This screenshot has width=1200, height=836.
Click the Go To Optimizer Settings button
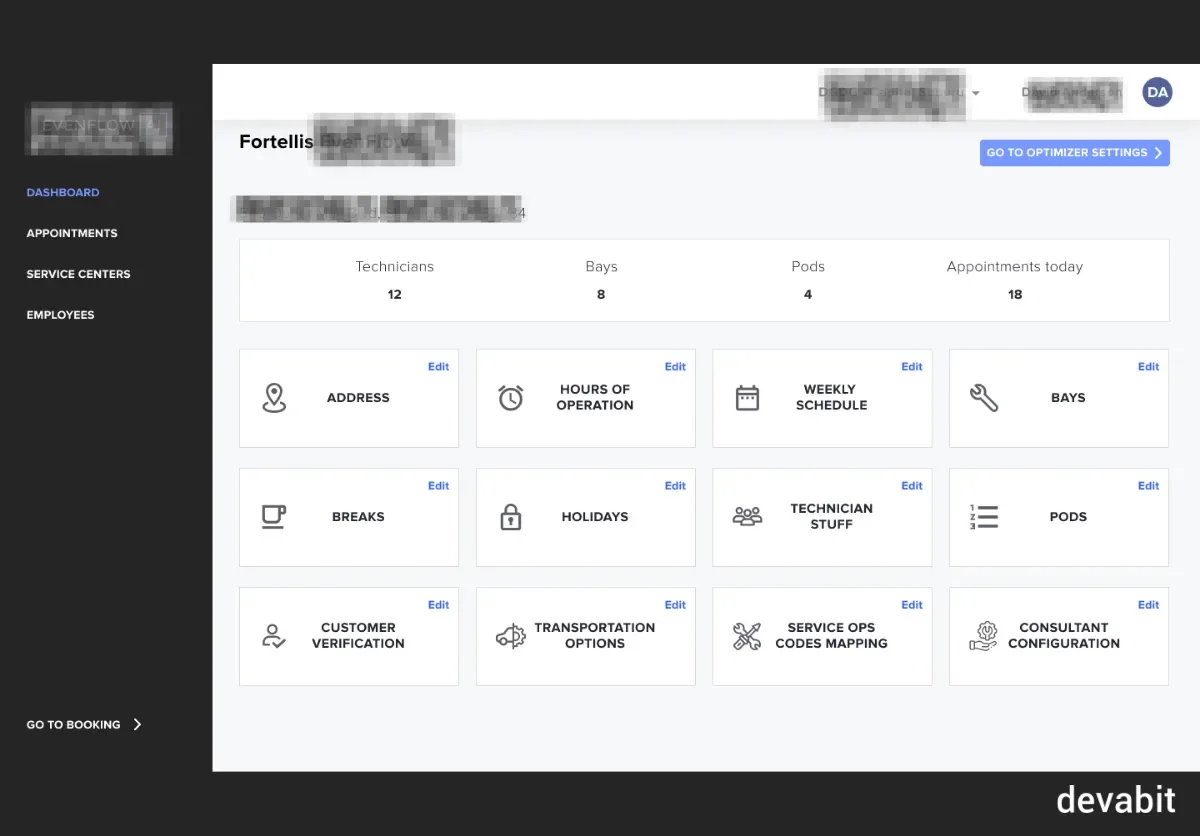pos(1075,153)
